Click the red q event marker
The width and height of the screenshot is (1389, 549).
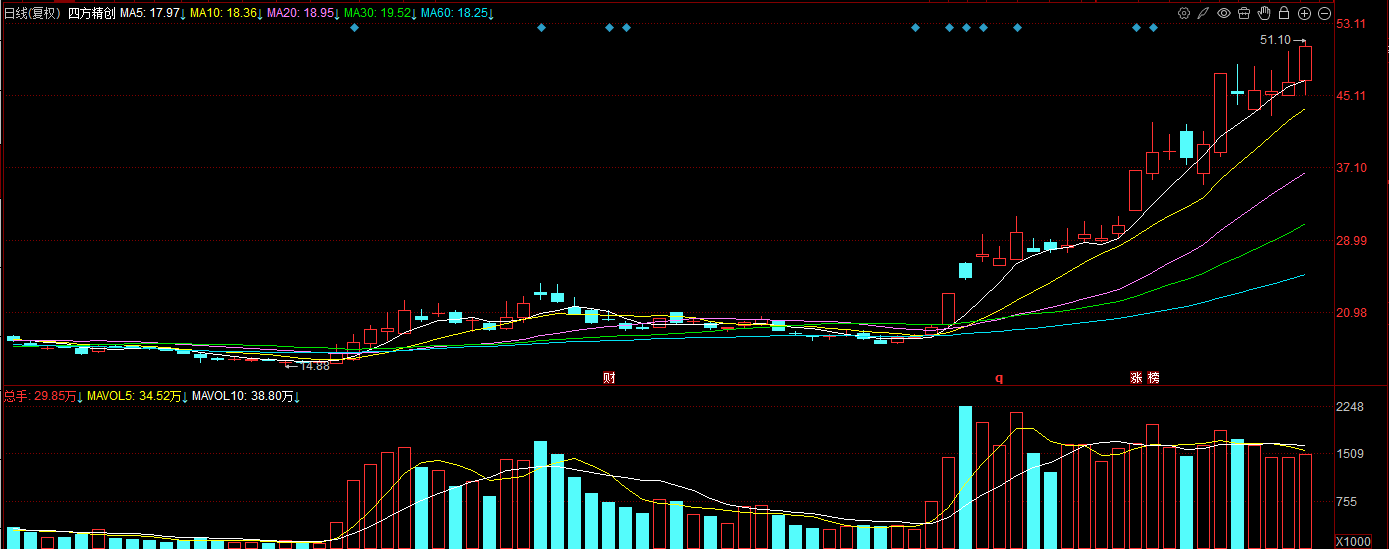[998, 378]
